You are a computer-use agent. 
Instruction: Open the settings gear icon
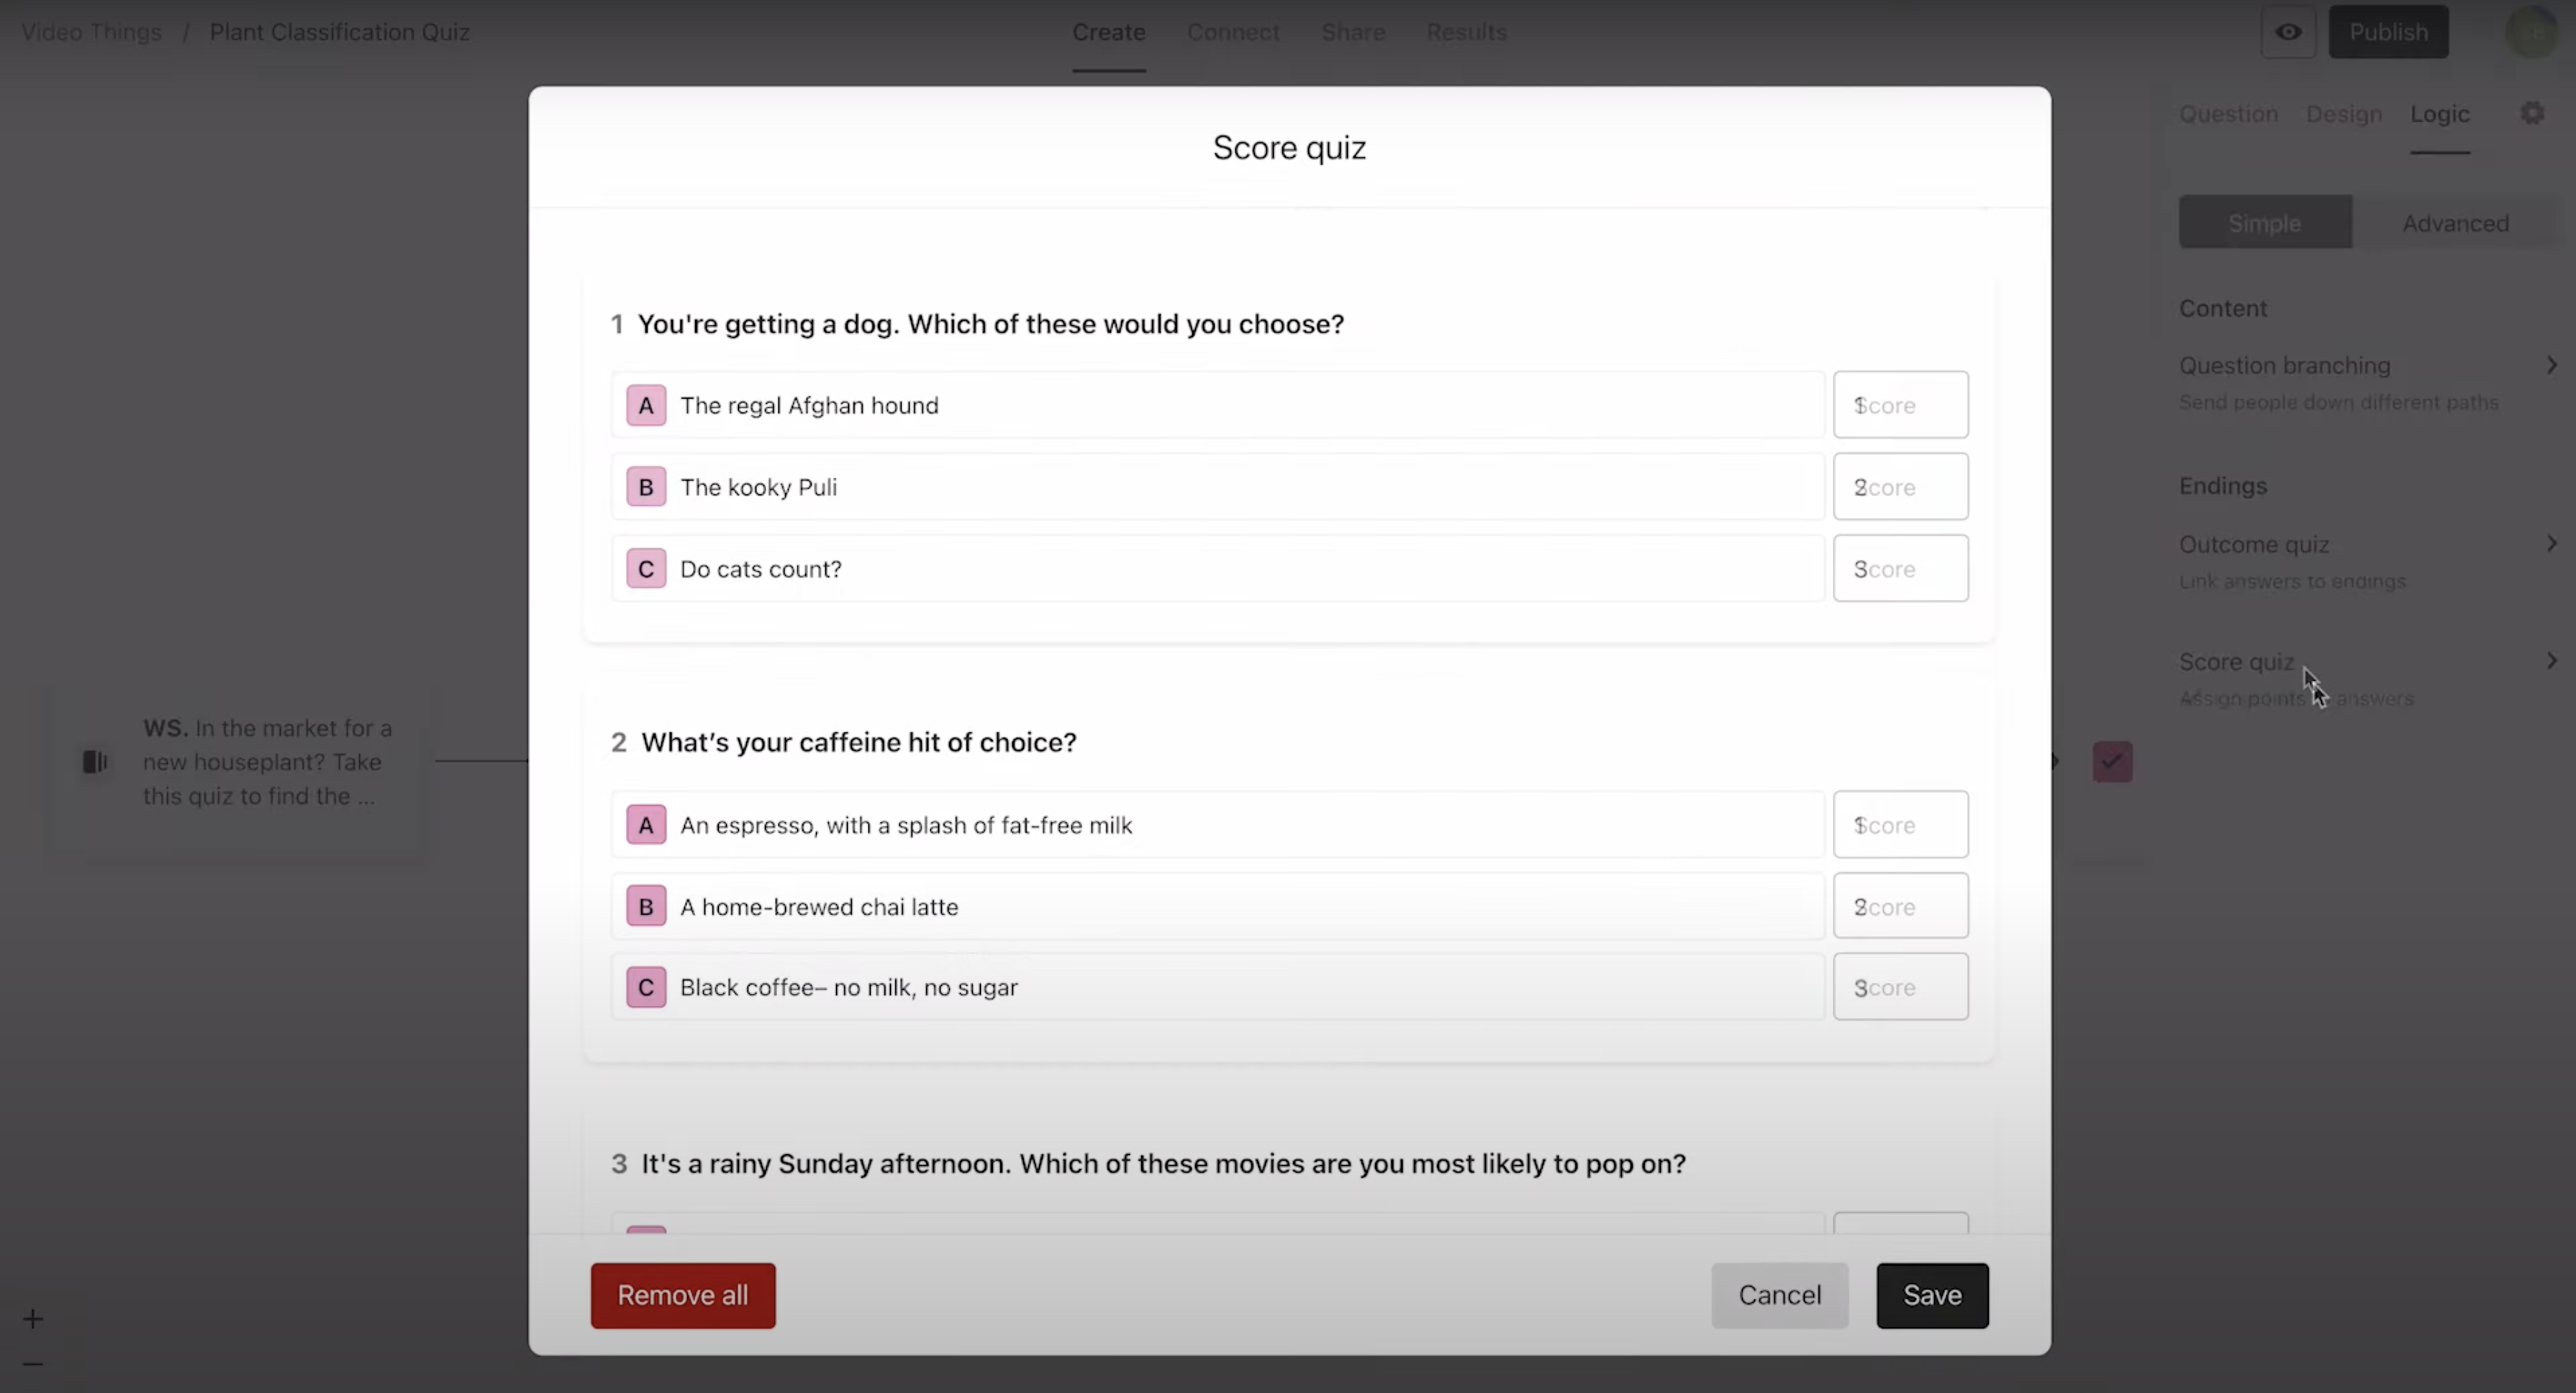tap(2532, 113)
